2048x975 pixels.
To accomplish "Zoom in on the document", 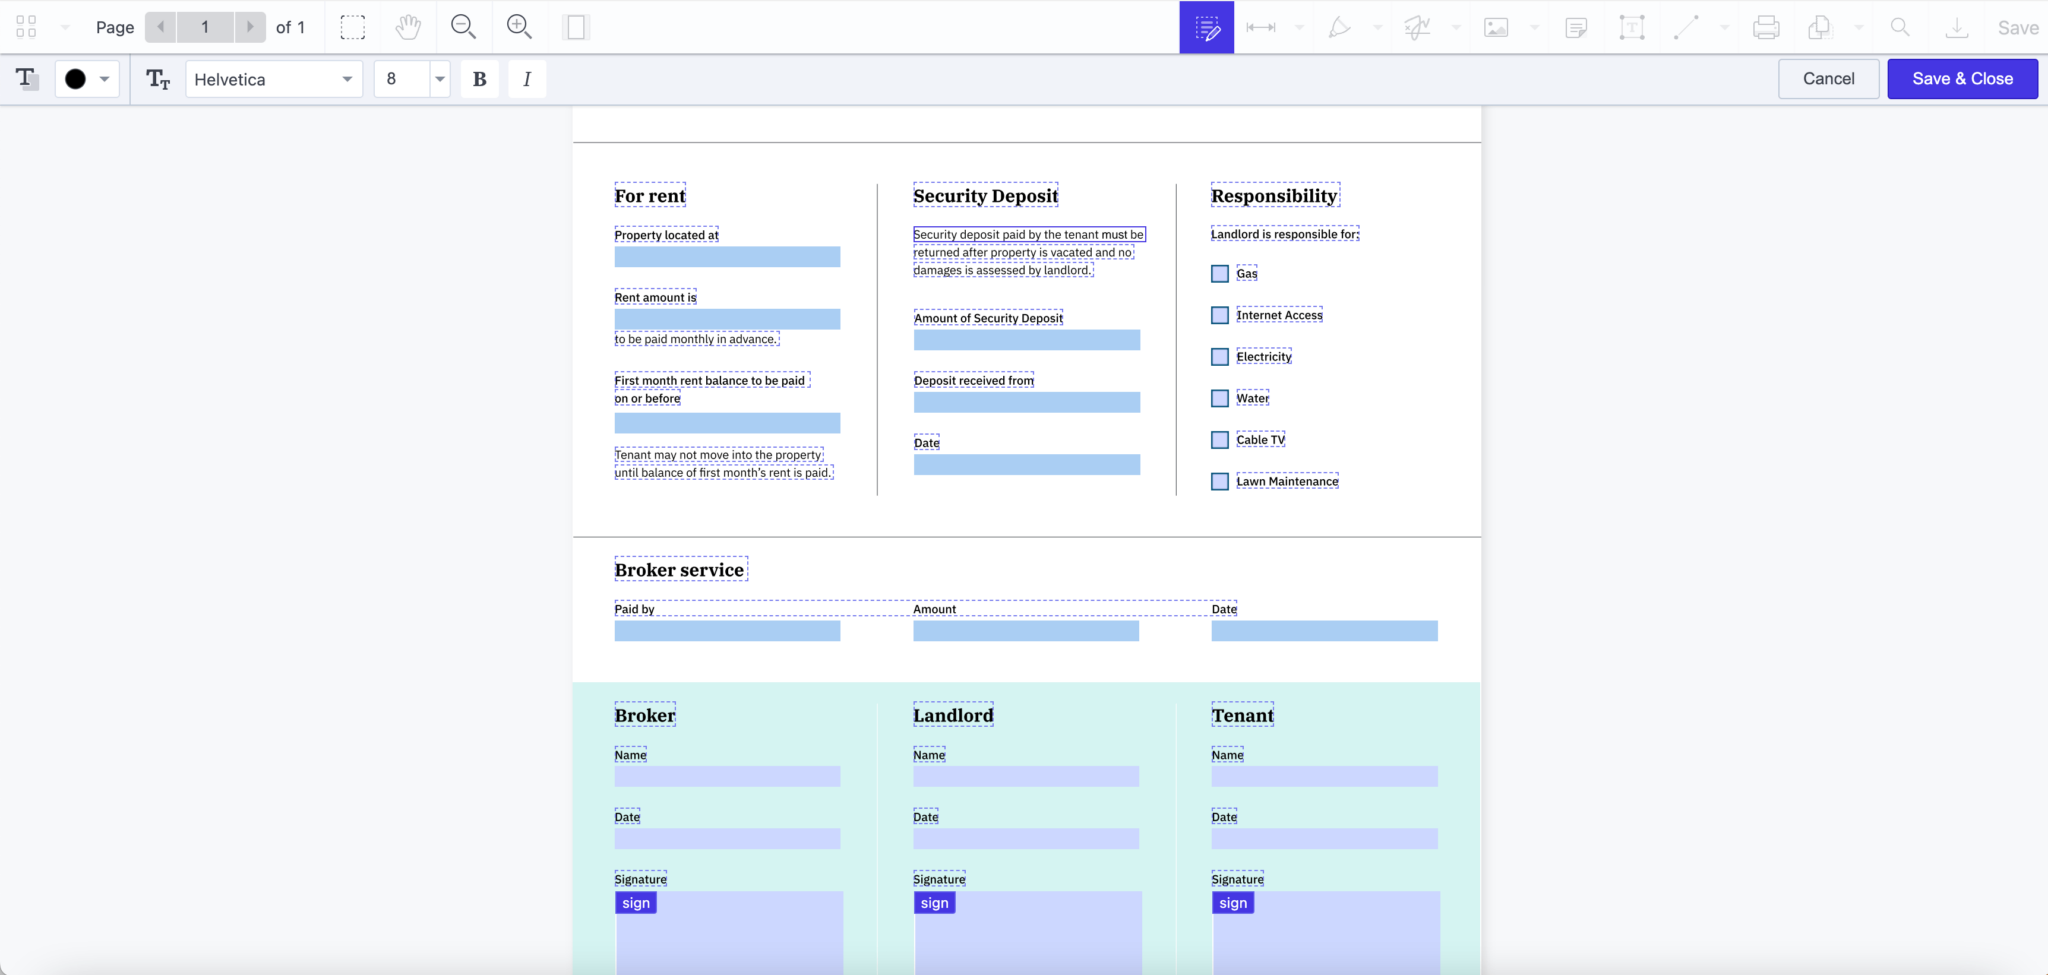I will point(520,27).
